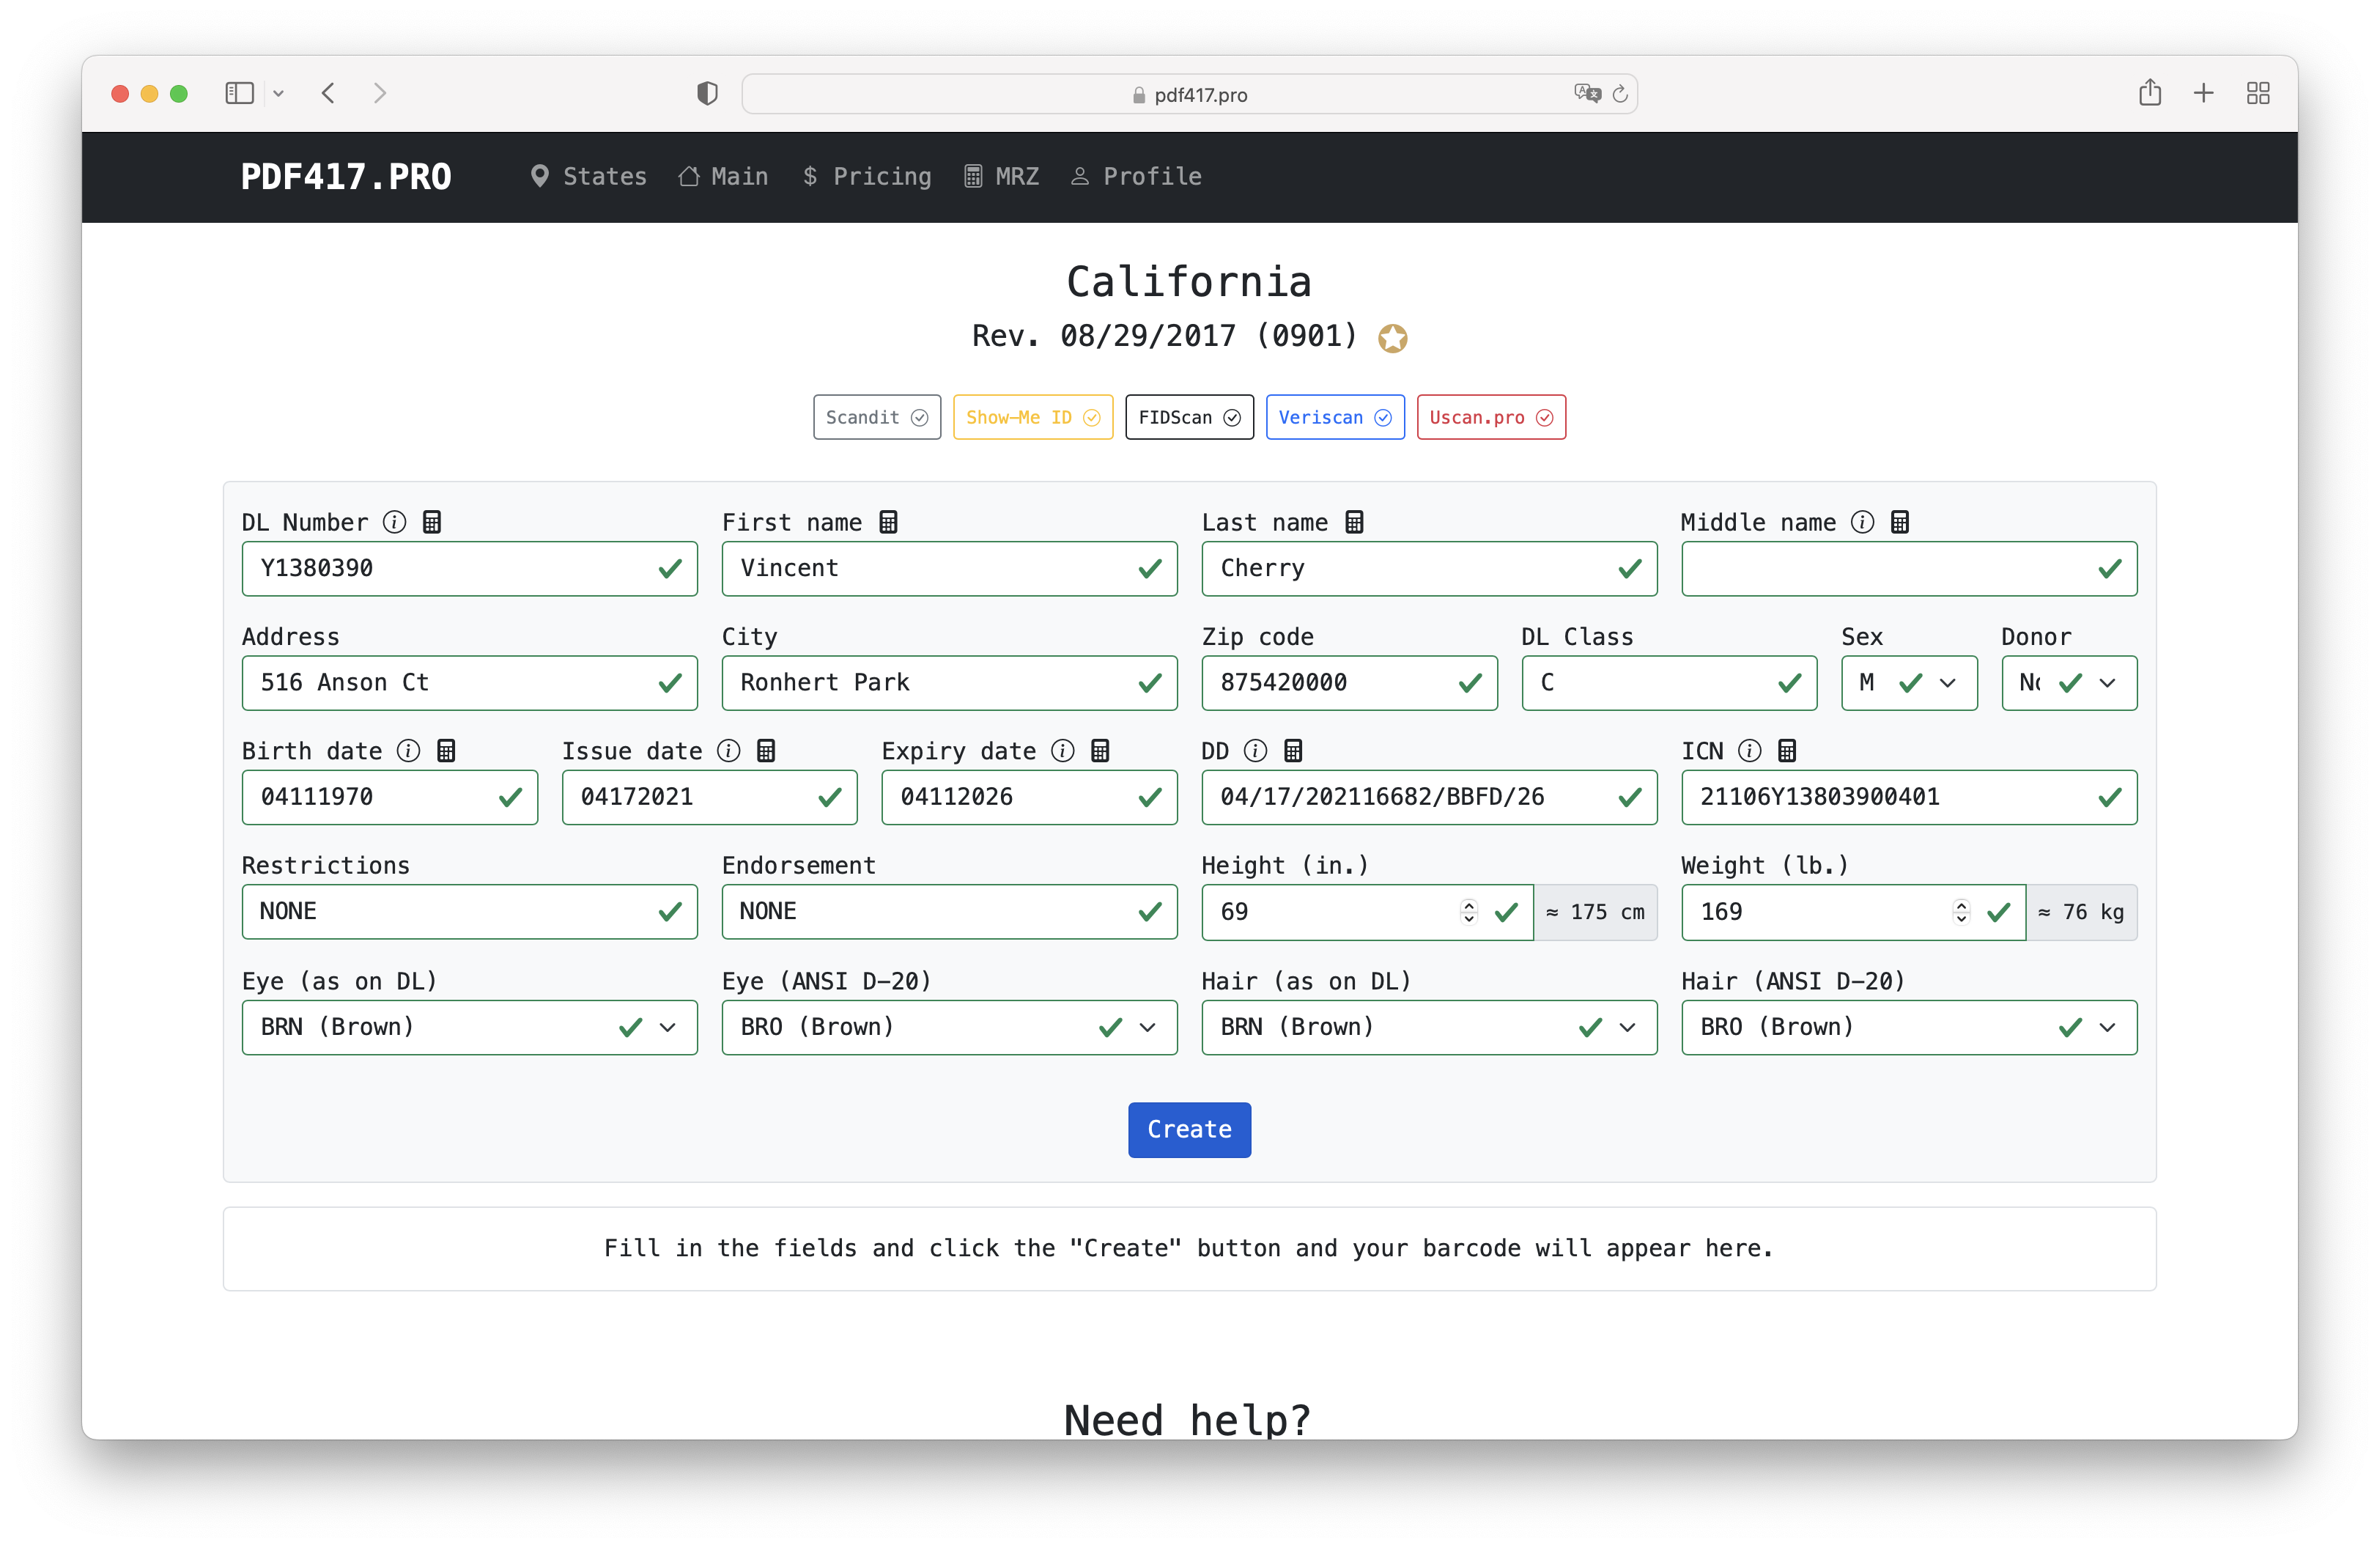This screenshot has width=2380, height=1548.
Task: Click the gold star icon after revision text
Action: click(x=1392, y=339)
